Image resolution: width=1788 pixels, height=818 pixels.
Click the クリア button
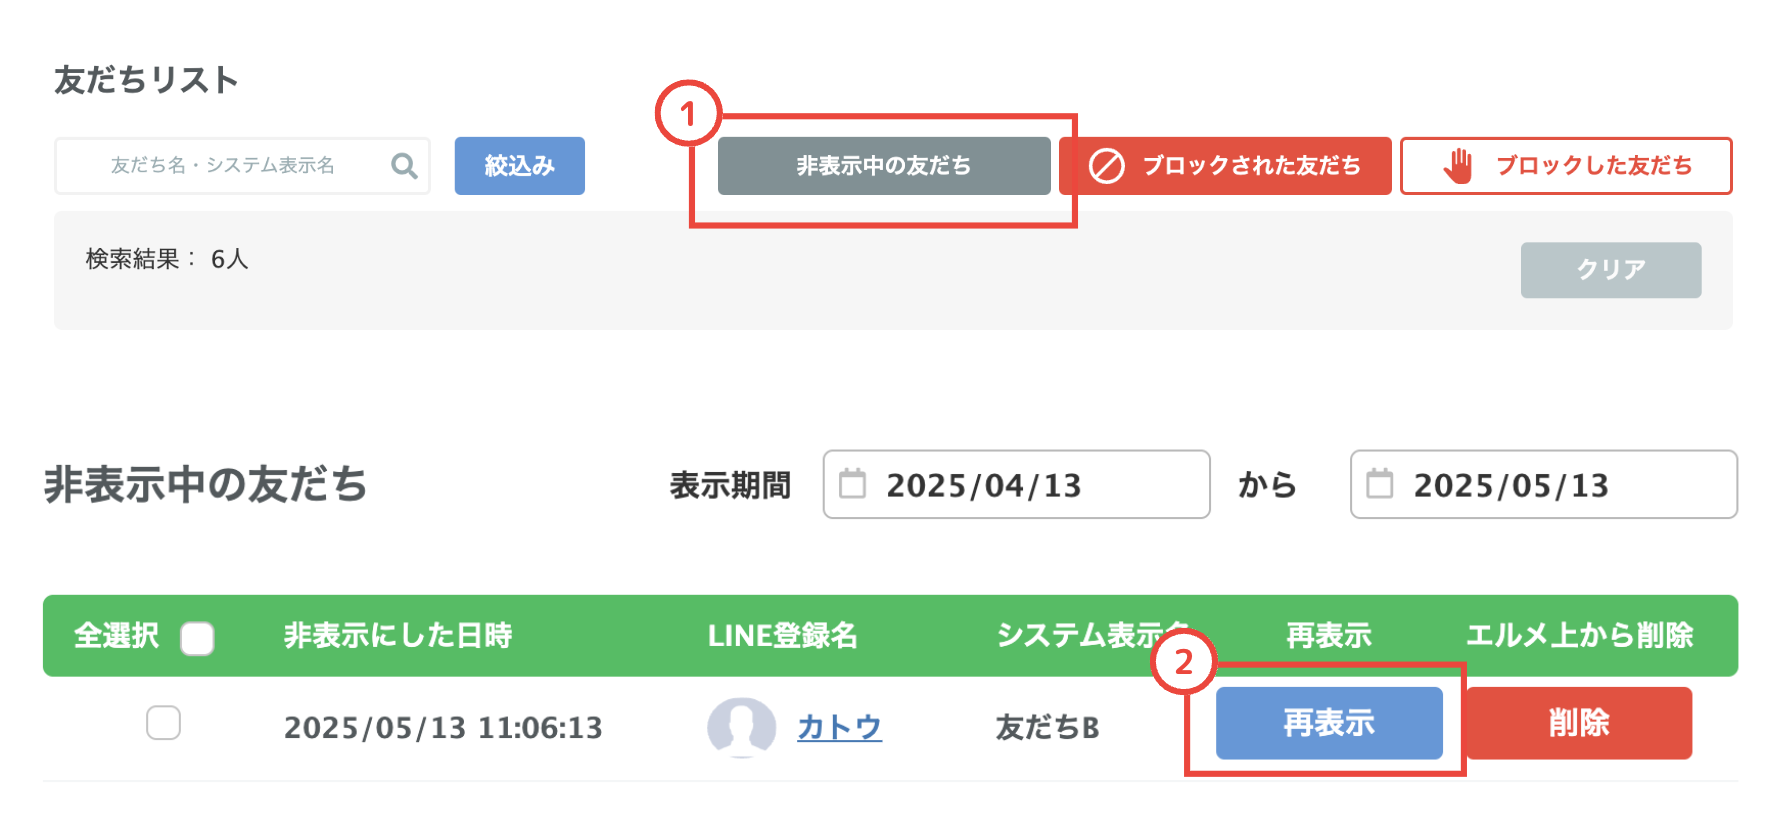tap(1611, 270)
